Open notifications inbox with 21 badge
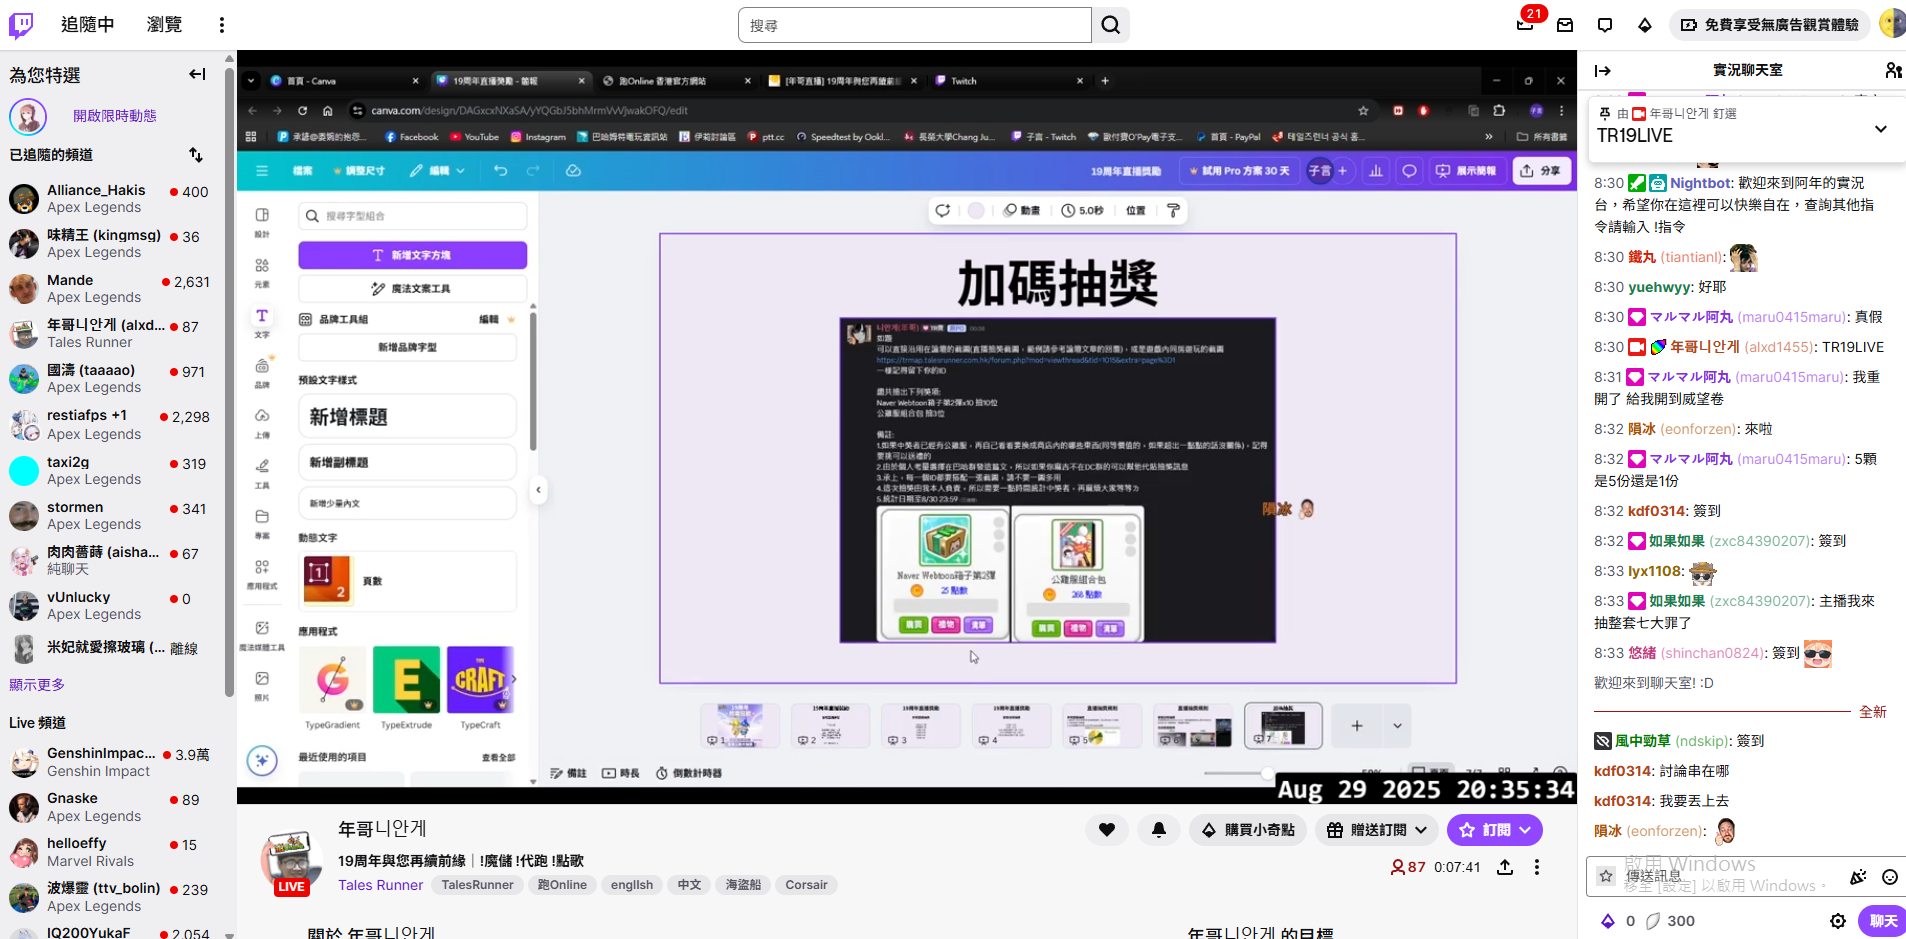This screenshot has height=939, width=1906. (x=1525, y=25)
